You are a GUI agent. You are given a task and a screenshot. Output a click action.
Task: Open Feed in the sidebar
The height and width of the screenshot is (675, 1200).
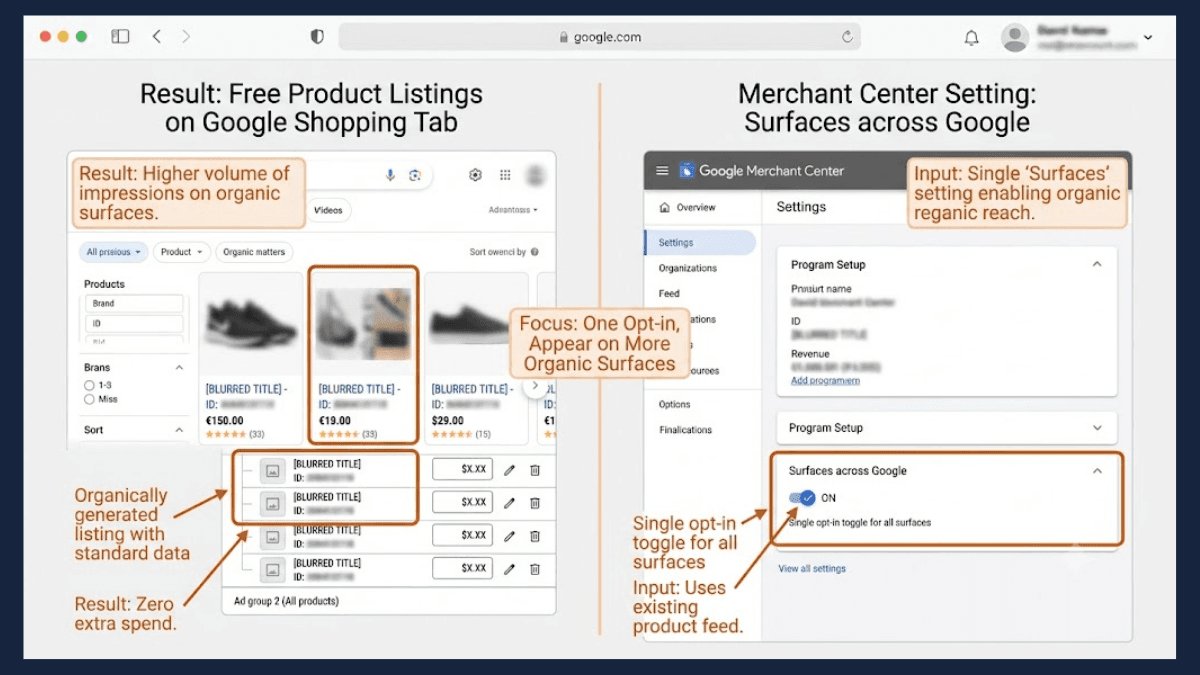[669, 294]
